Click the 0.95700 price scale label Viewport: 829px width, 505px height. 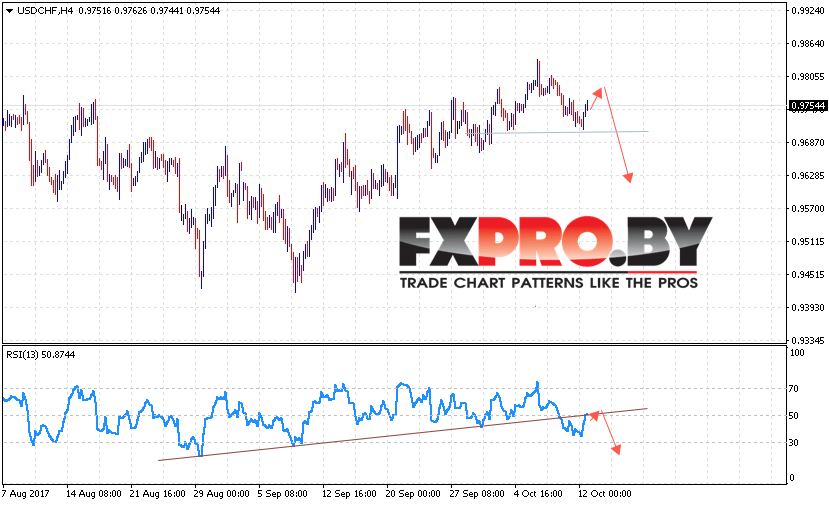pyautogui.click(x=808, y=208)
